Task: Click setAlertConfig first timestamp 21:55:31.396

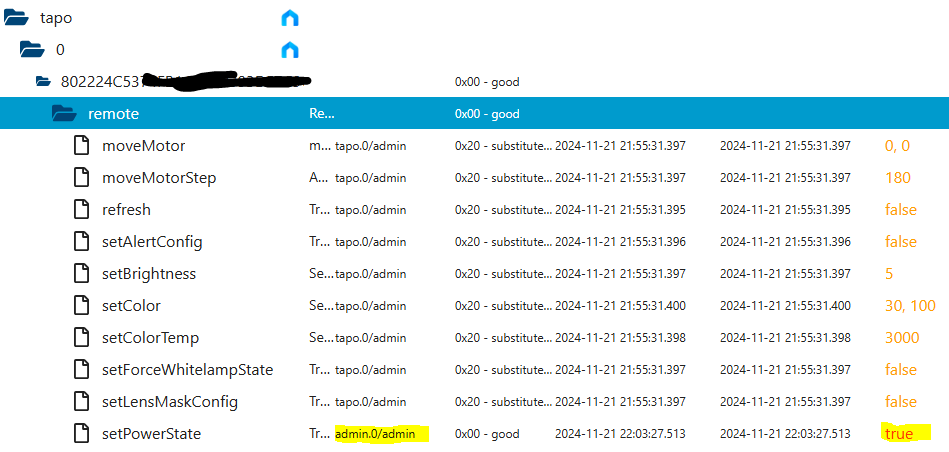Action: click(620, 242)
